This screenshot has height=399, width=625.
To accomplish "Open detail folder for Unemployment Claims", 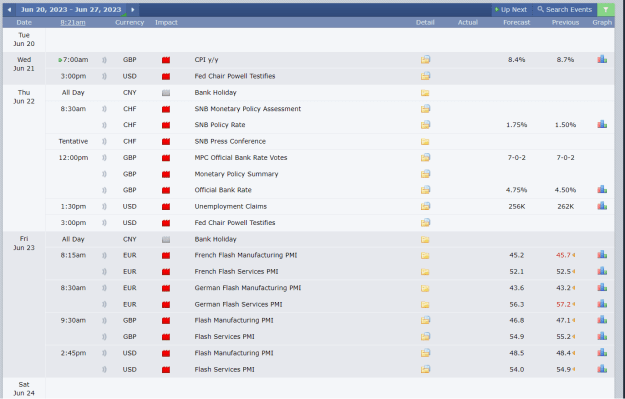I will pyautogui.click(x=425, y=206).
